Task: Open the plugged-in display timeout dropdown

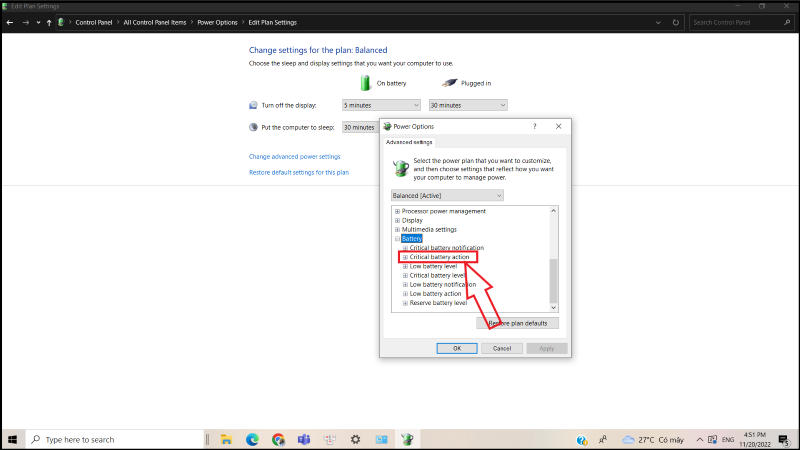Action: pyautogui.click(x=468, y=105)
